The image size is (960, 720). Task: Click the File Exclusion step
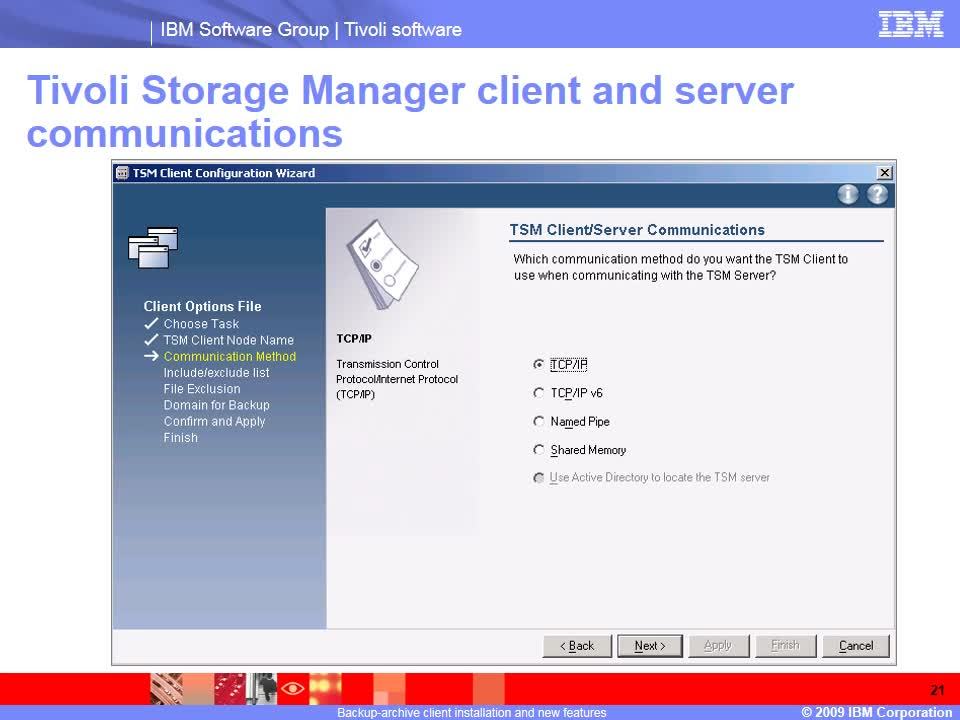point(201,389)
